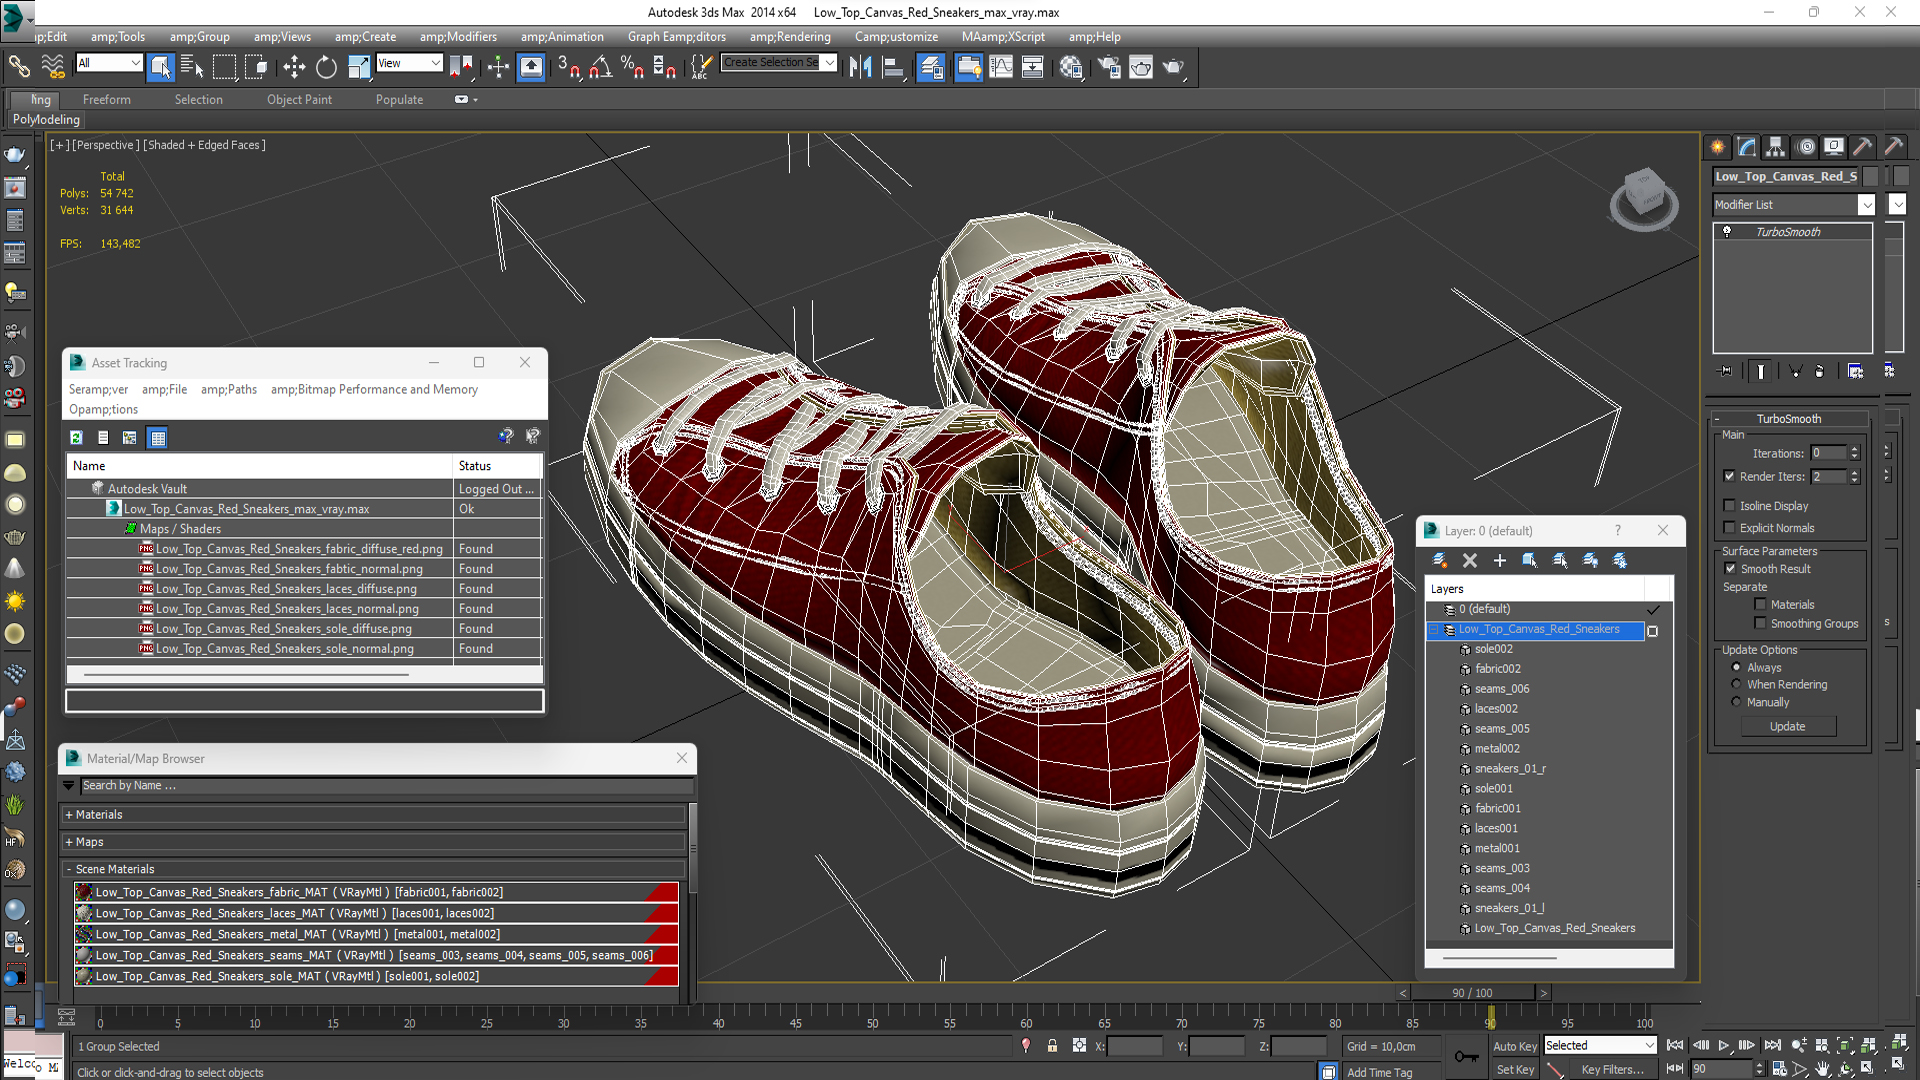
Task: Collapse the Low_Top_Canvas_Red_Sneakers layer
Action: (1435, 629)
